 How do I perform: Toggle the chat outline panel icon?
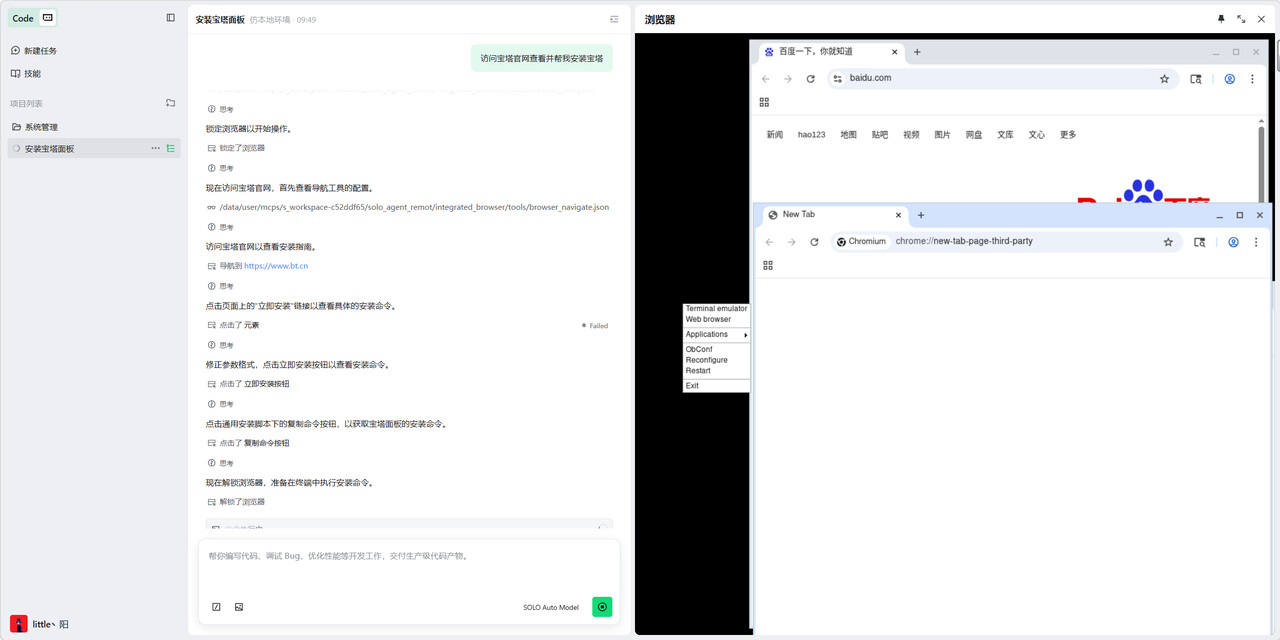(614, 19)
